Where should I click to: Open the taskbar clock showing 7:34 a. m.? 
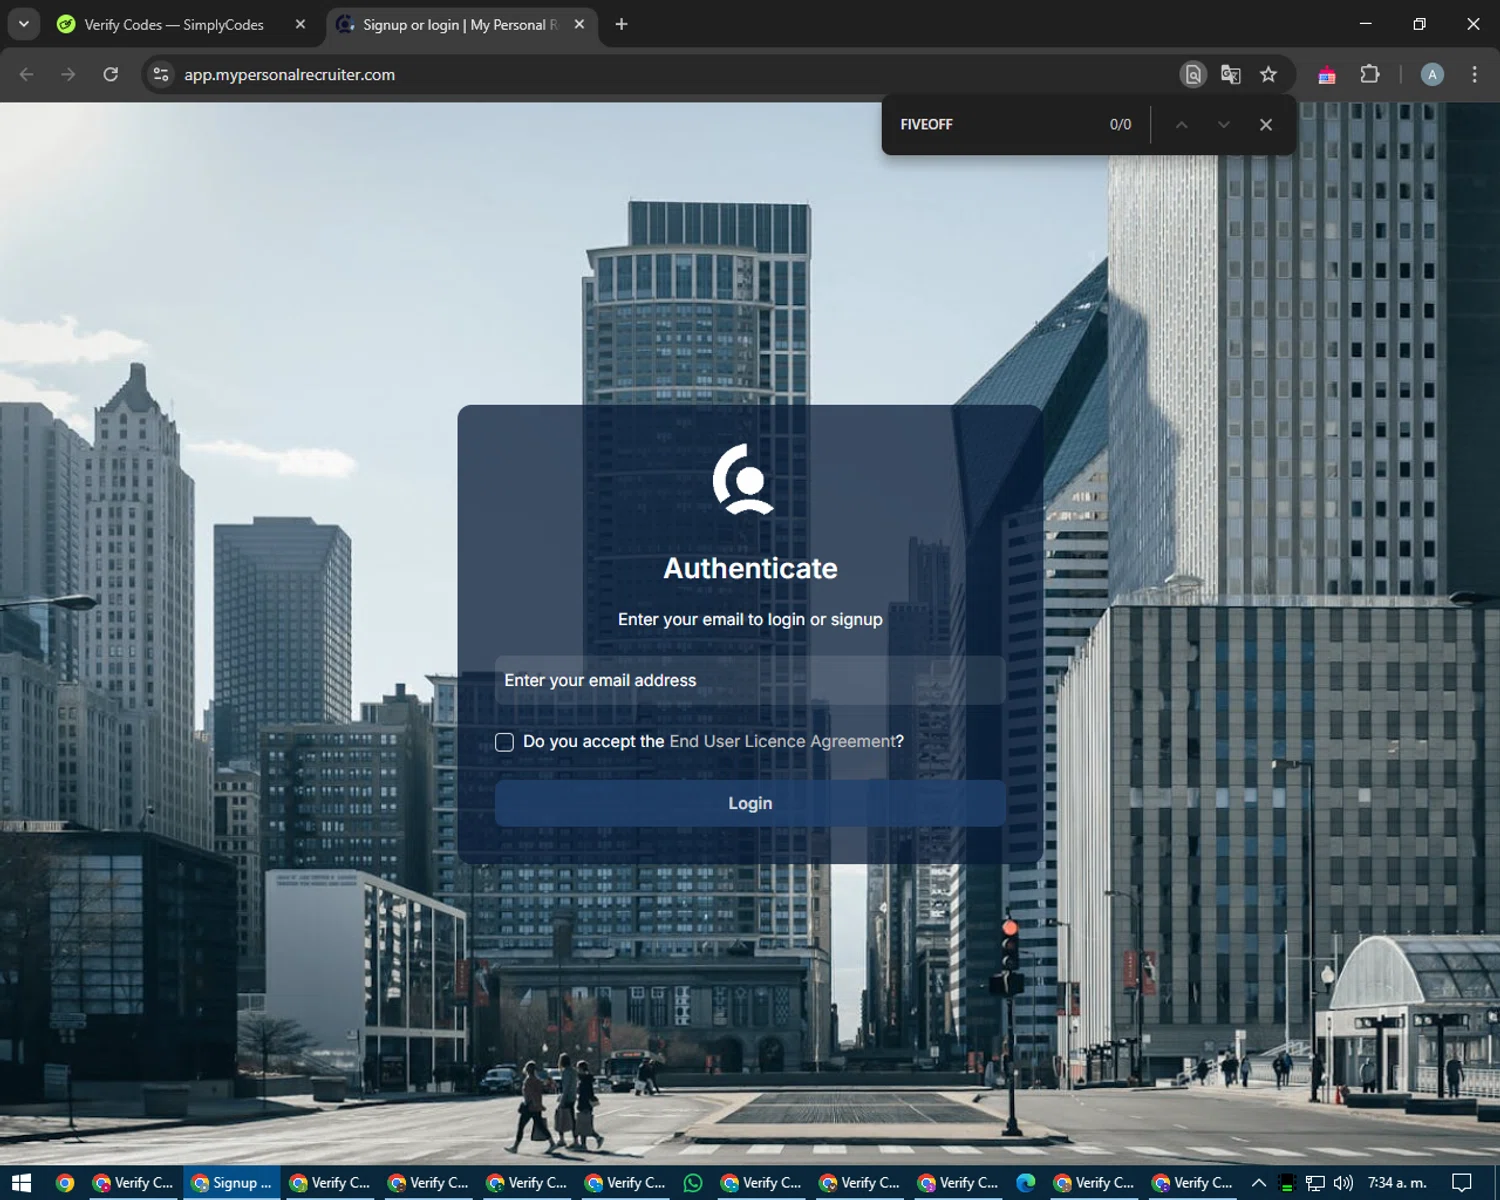[1397, 1183]
